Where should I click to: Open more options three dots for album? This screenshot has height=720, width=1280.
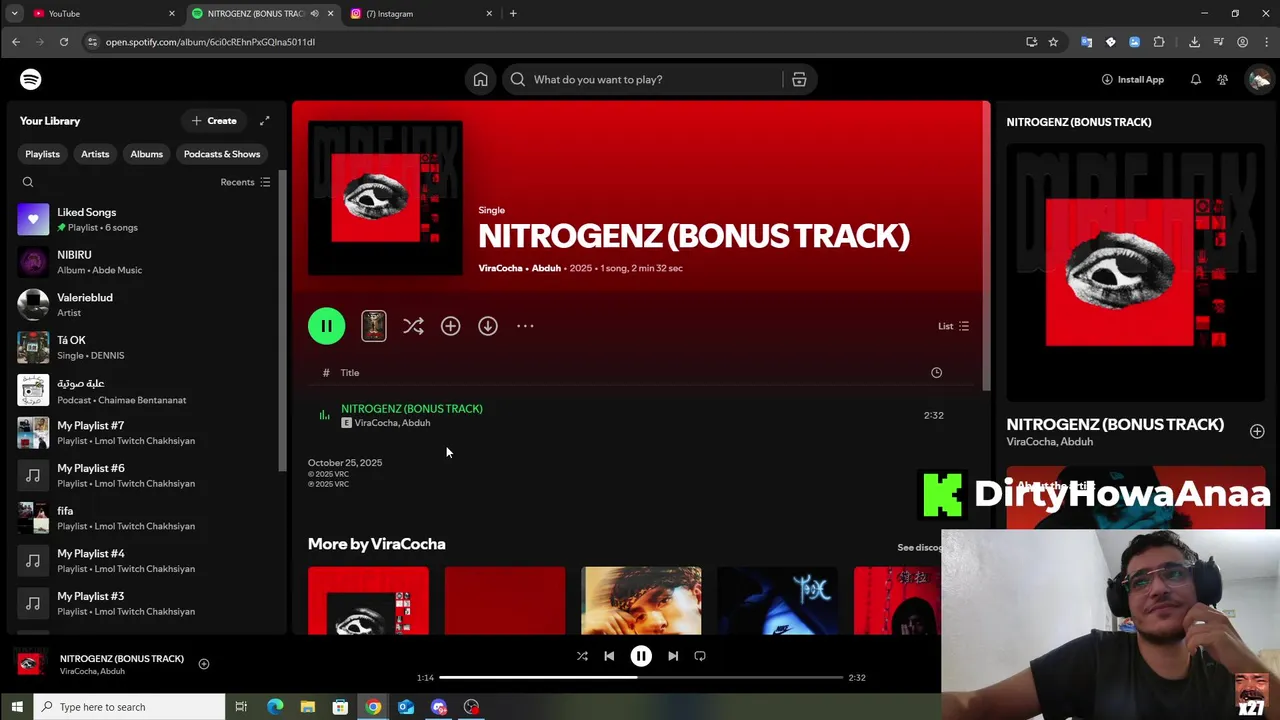[x=525, y=326]
